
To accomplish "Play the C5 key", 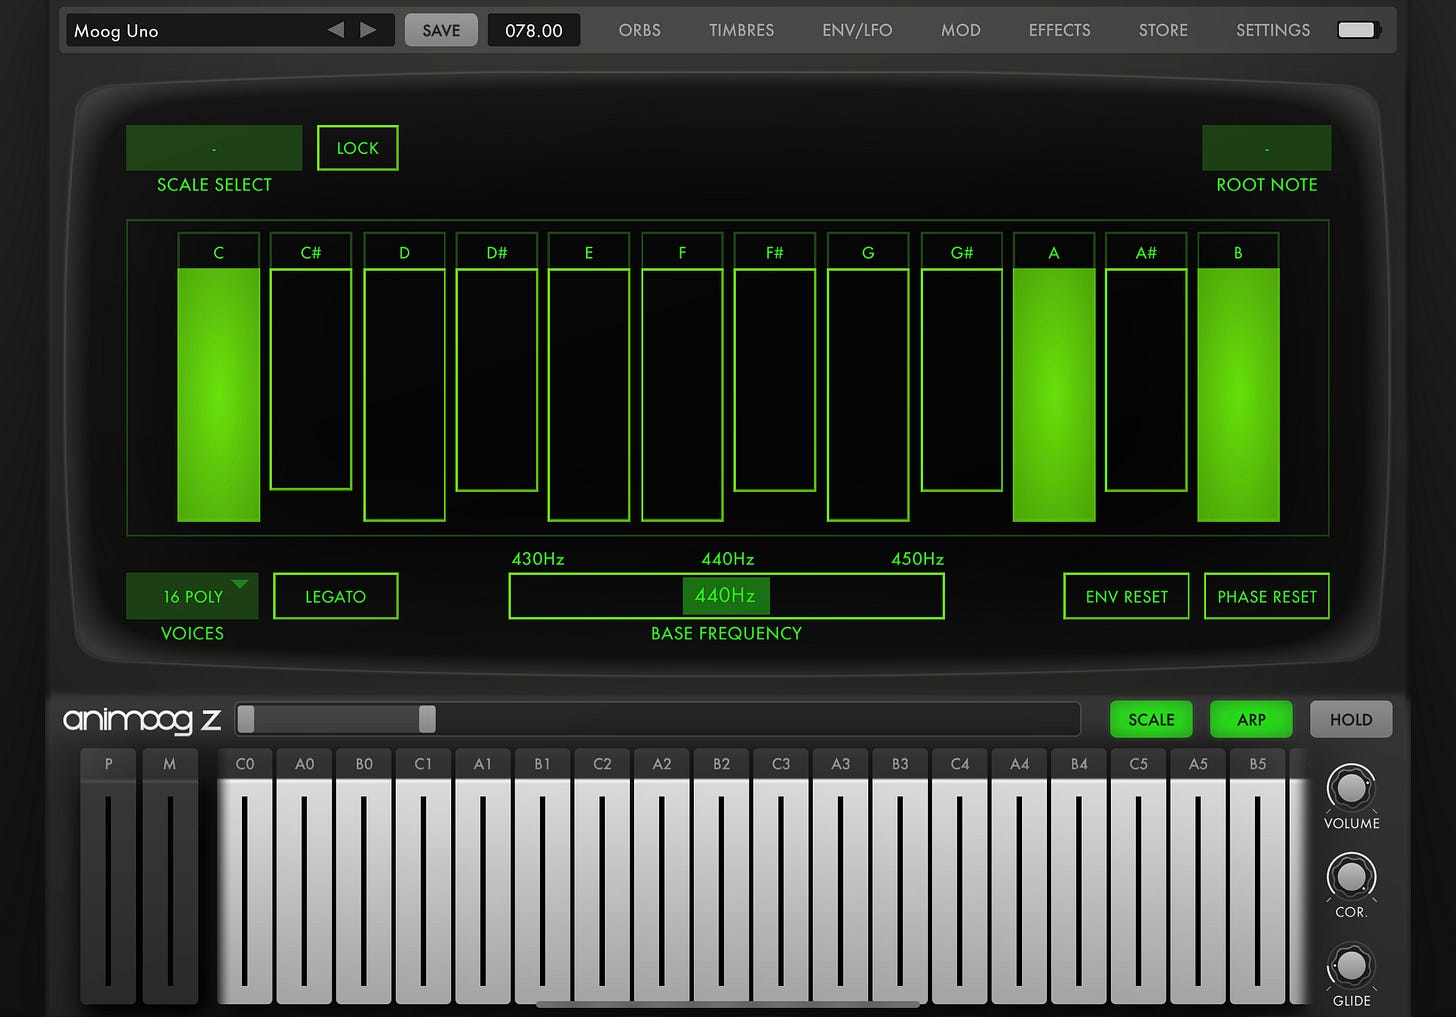I will [x=1138, y=890].
